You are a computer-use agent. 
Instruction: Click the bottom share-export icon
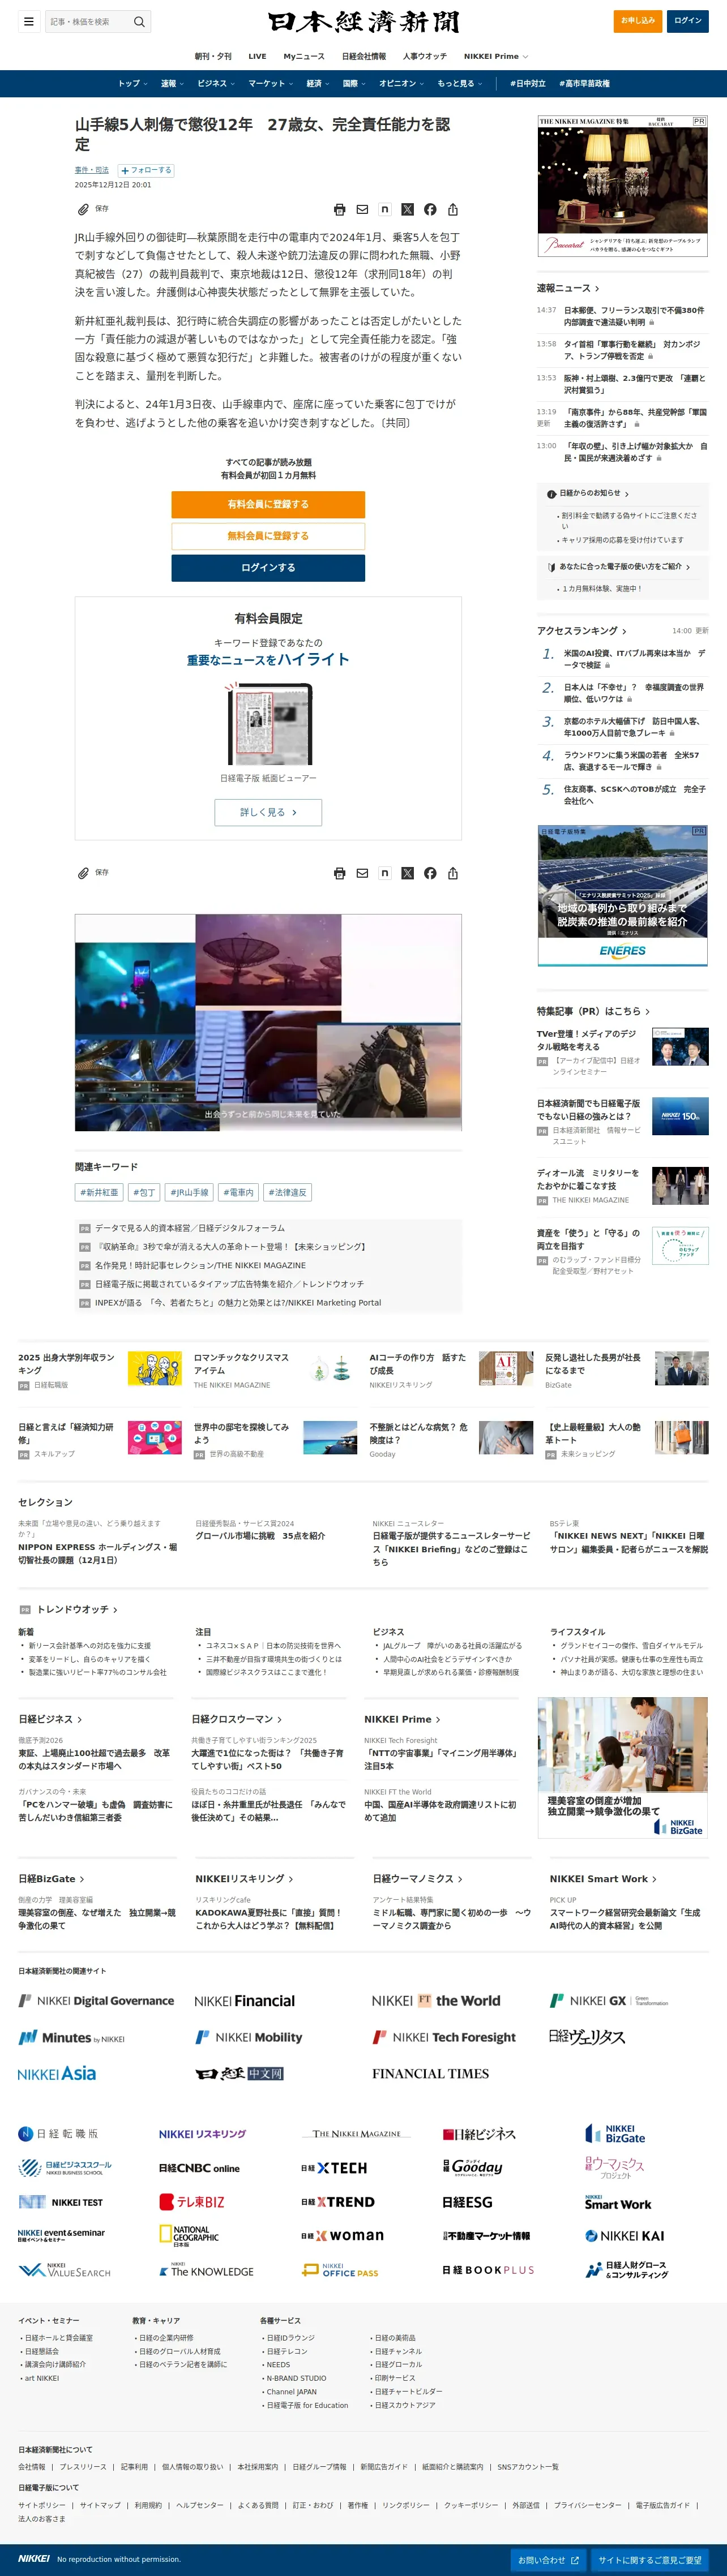click(x=453, y=873)
